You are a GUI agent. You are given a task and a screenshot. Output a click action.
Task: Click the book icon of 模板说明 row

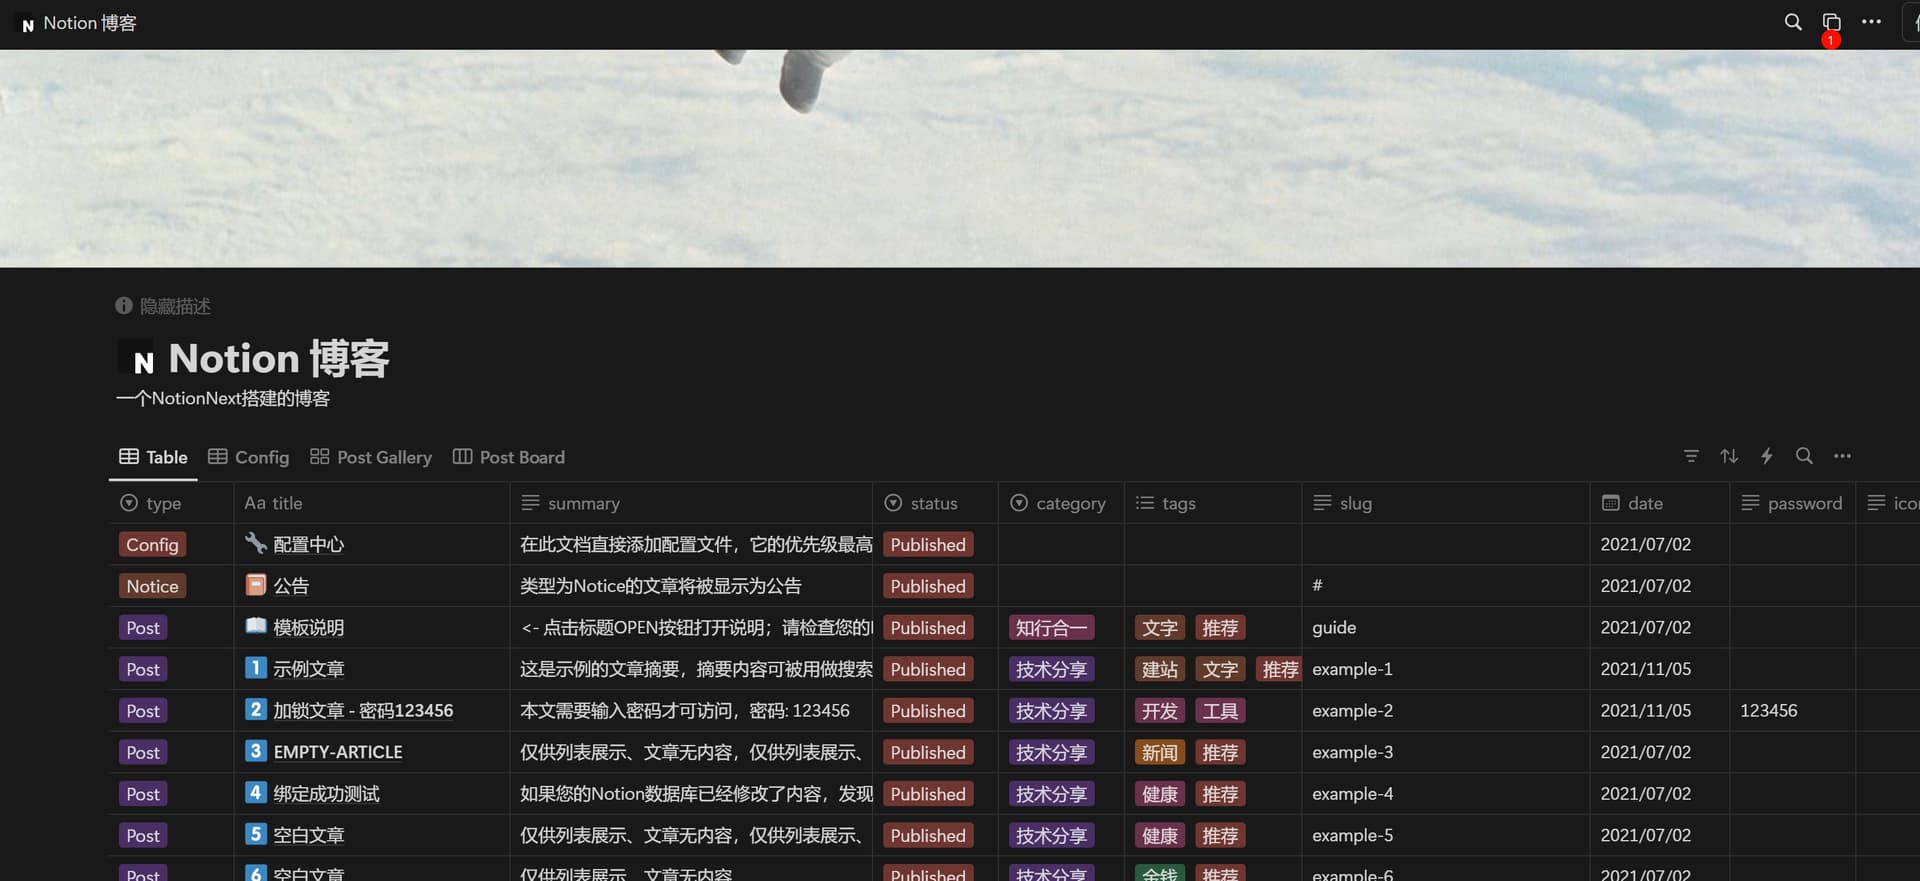[x=256, y=627]
